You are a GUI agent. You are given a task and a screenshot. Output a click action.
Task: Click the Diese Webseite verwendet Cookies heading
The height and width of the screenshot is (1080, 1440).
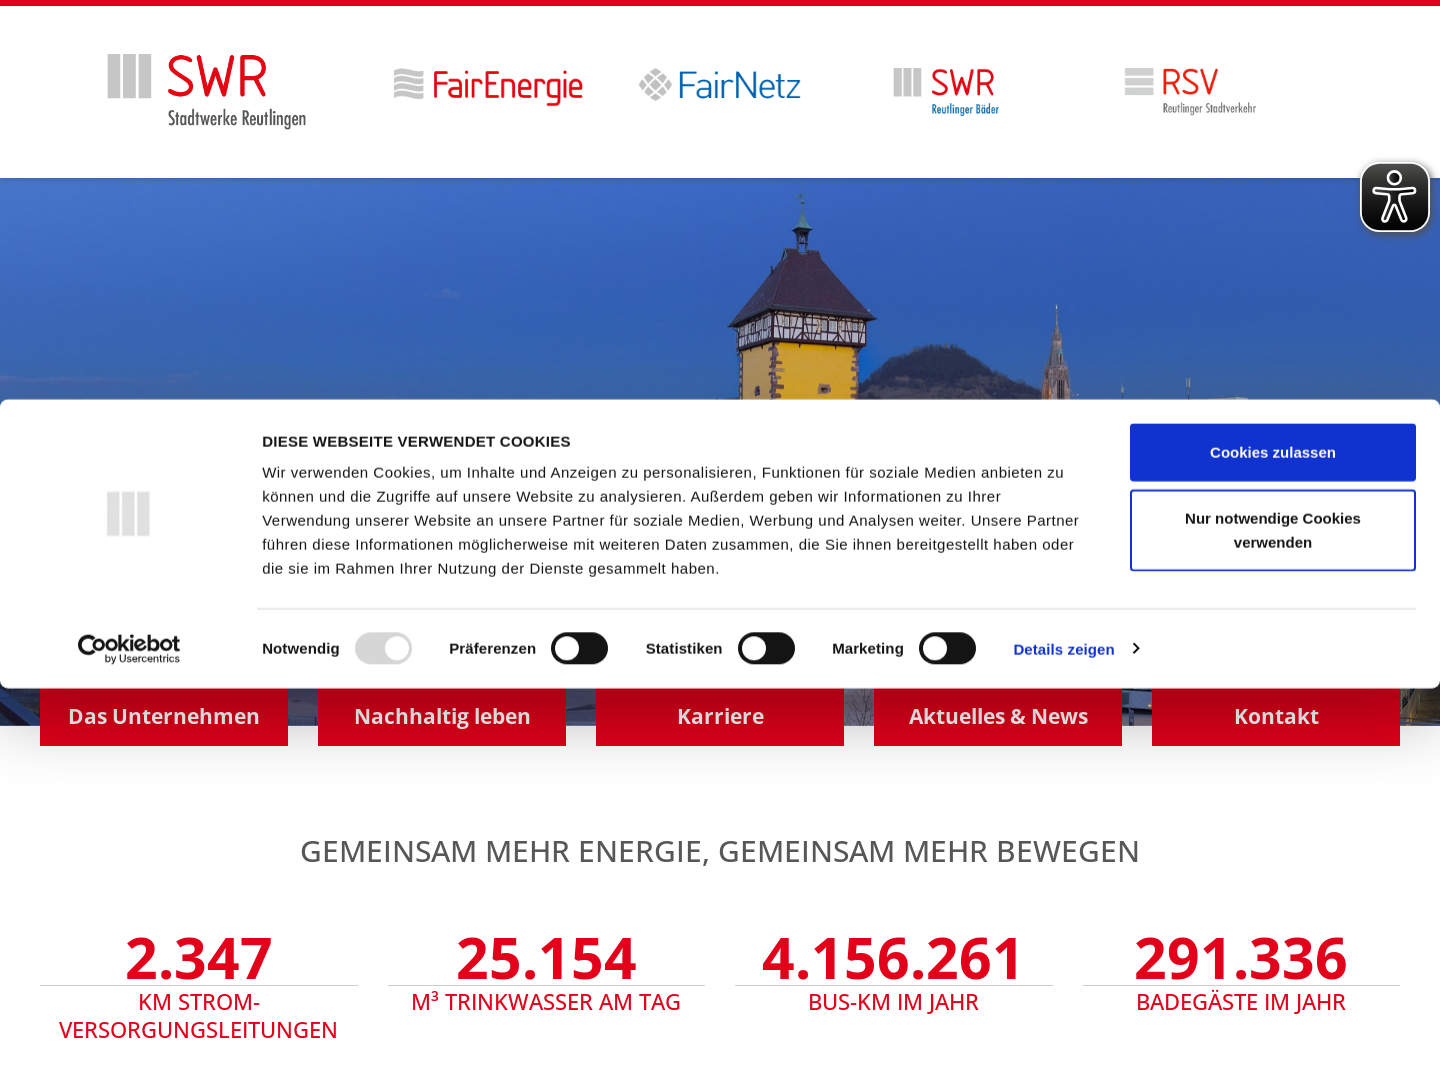point(416,441)
